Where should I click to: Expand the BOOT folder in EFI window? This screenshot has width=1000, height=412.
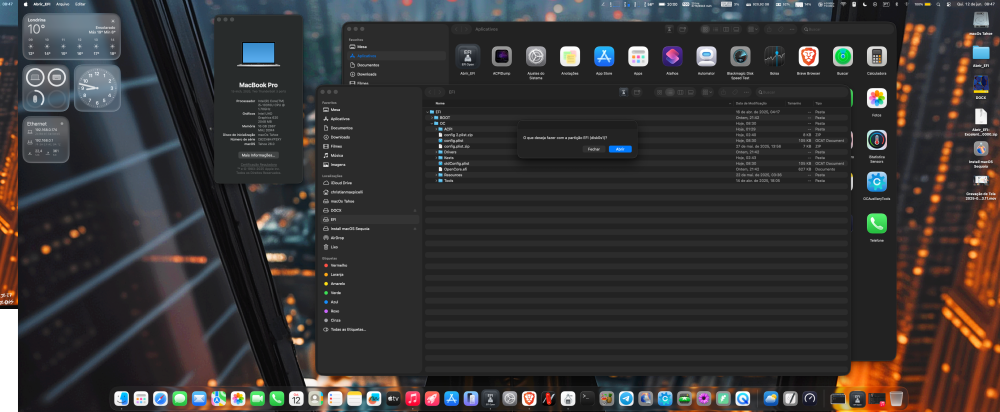(x=432, y=117)
